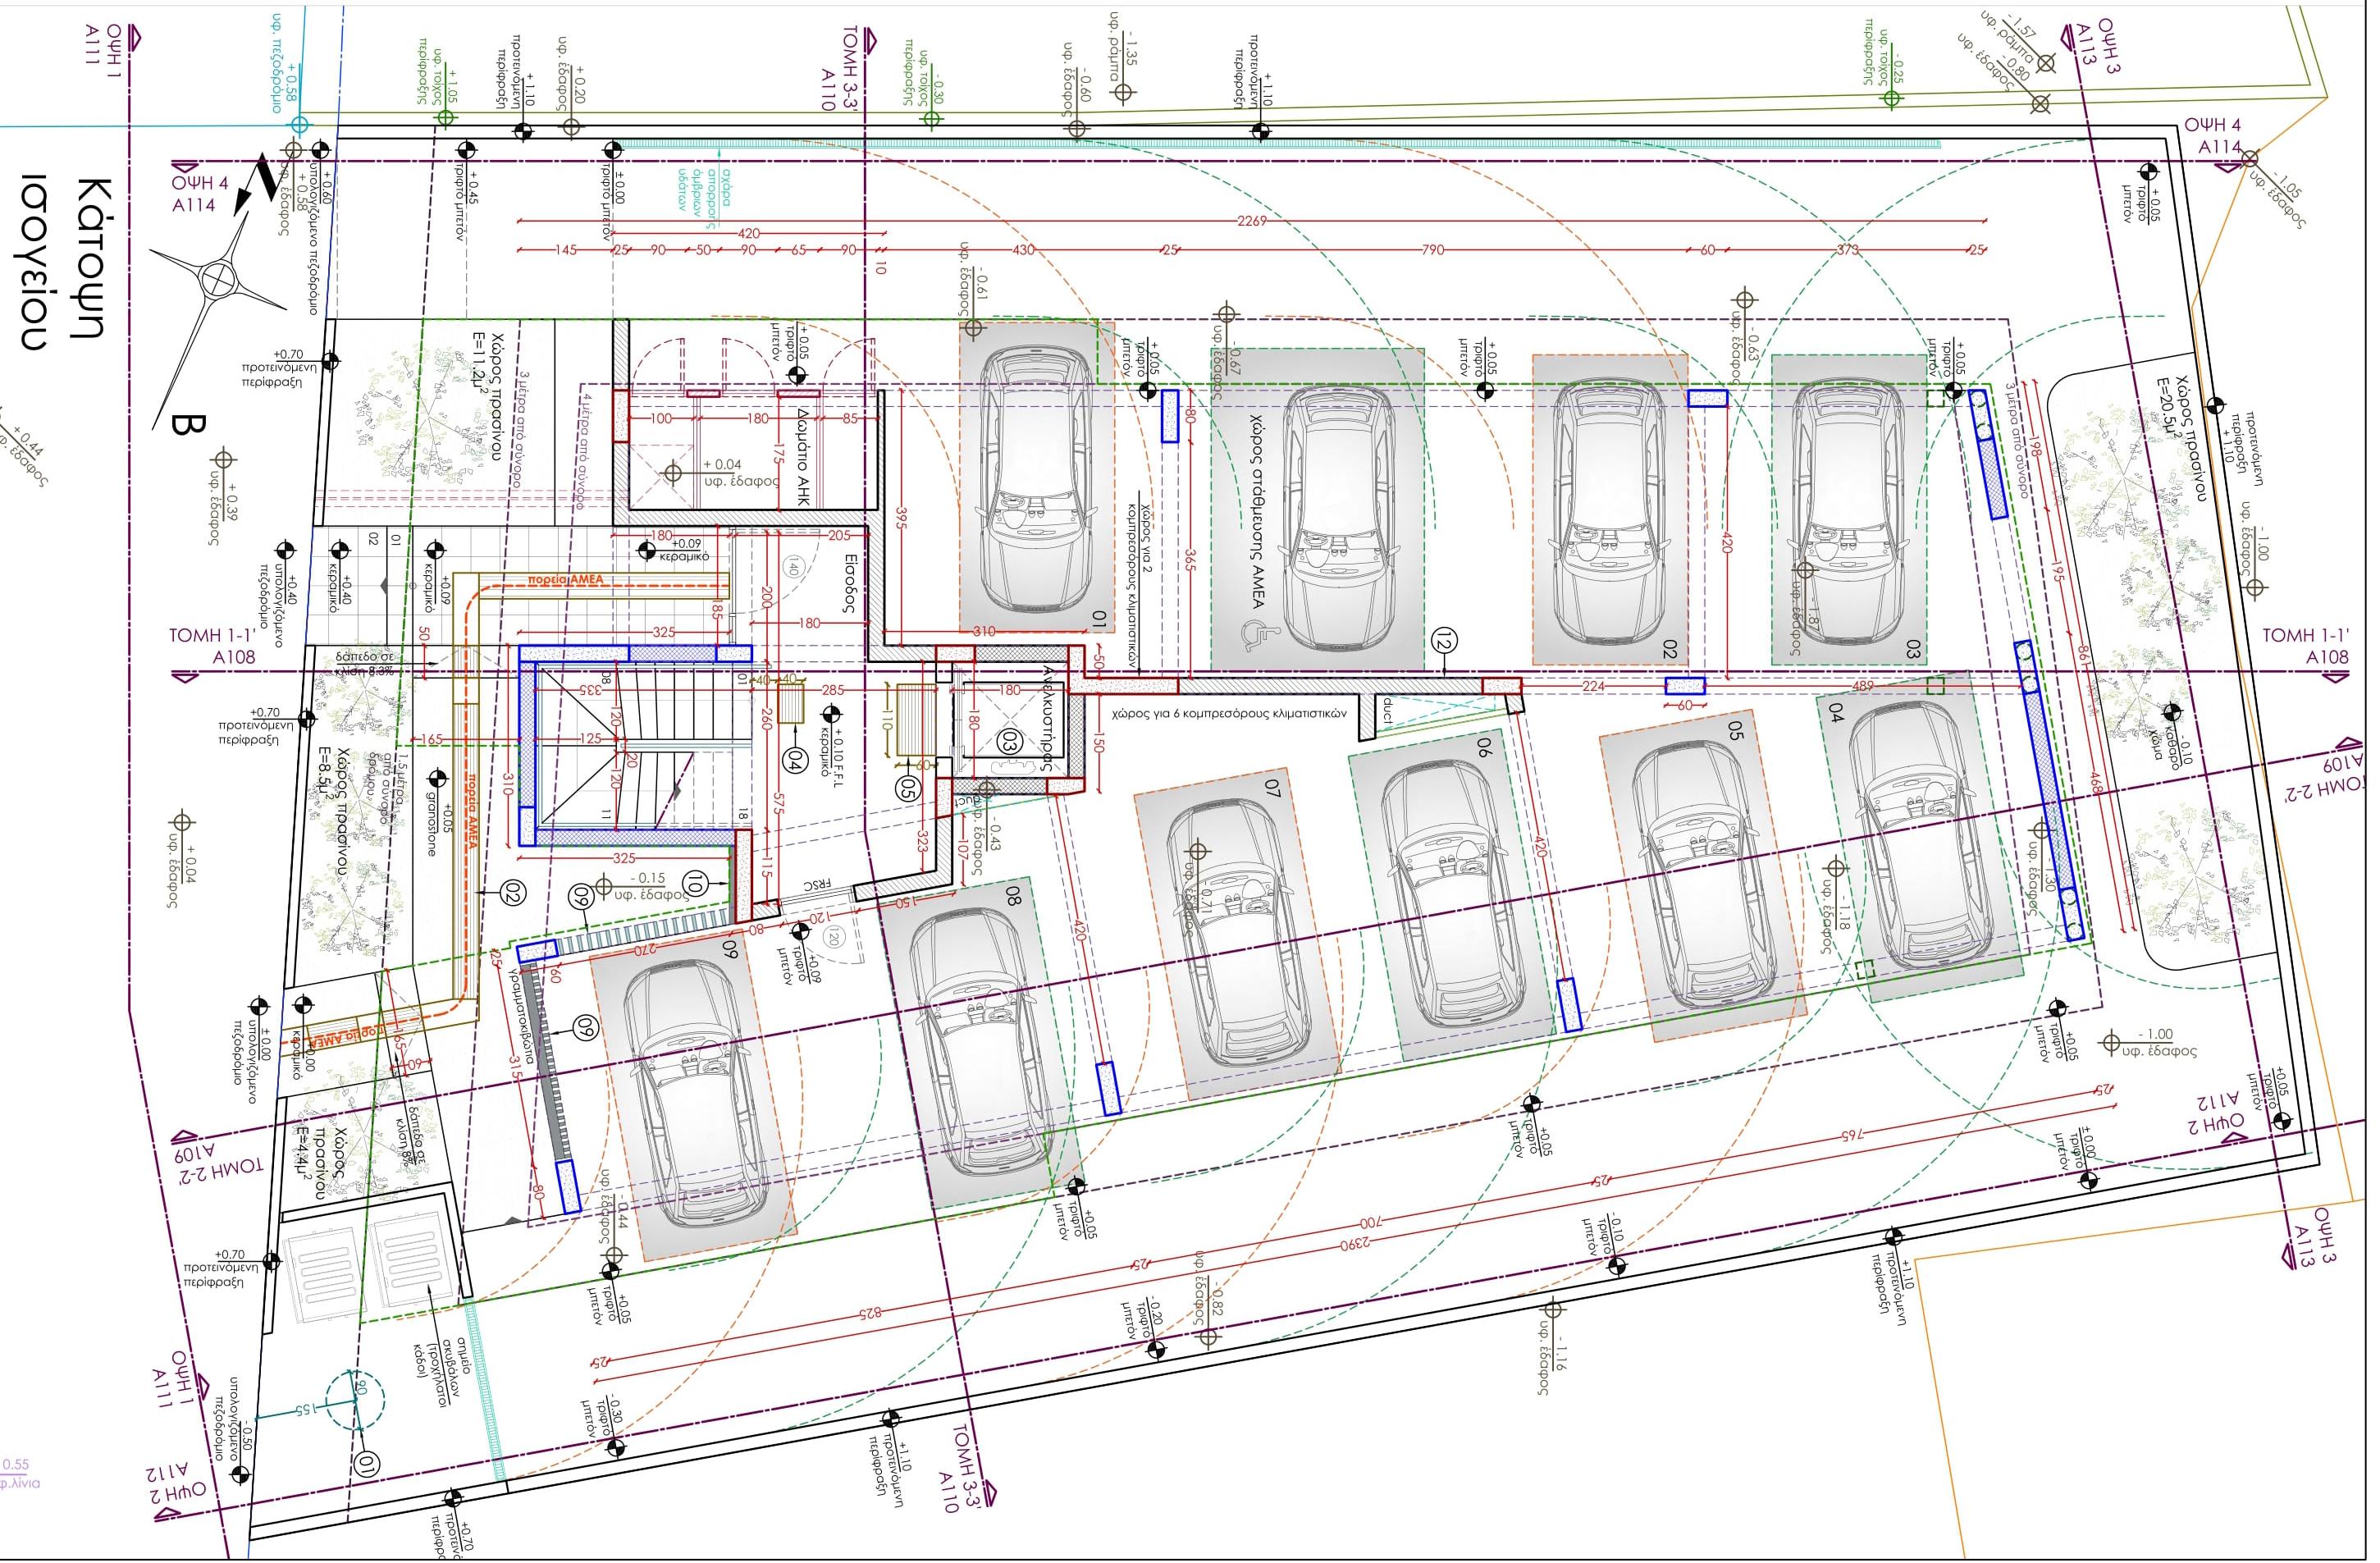This screenshot has width=2380, height=1563.
Task: Select the 'Δωμάτιο ΑΗΚ' room label
Action: click(804, 455)
